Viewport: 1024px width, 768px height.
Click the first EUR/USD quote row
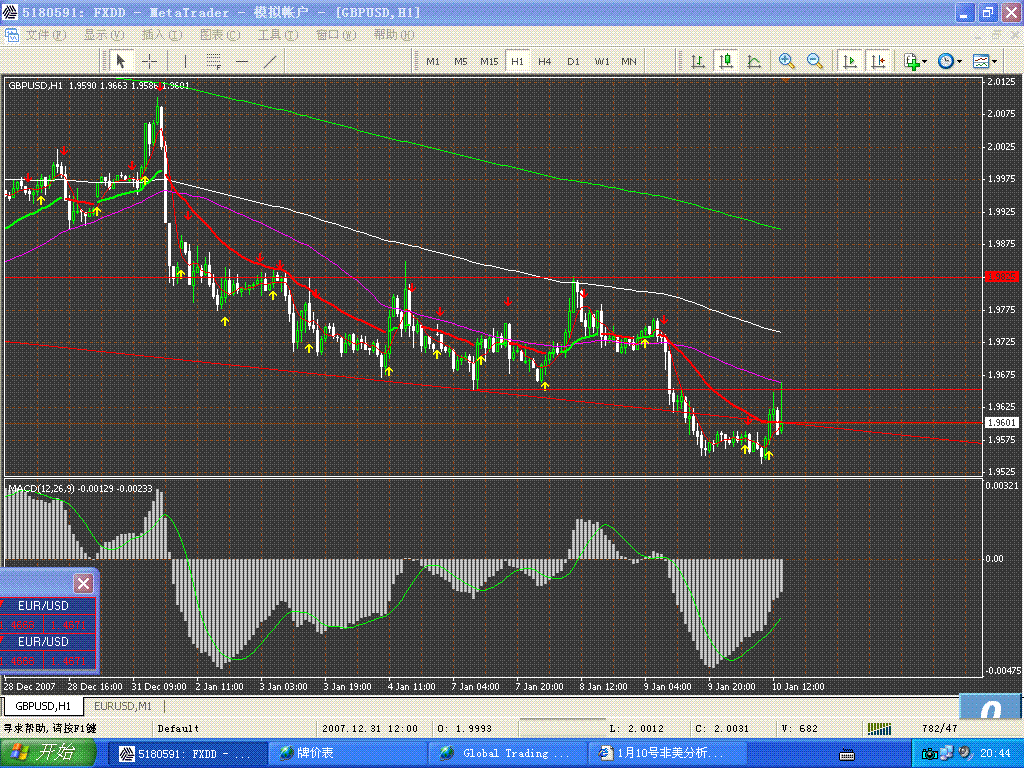click(48, 615)
